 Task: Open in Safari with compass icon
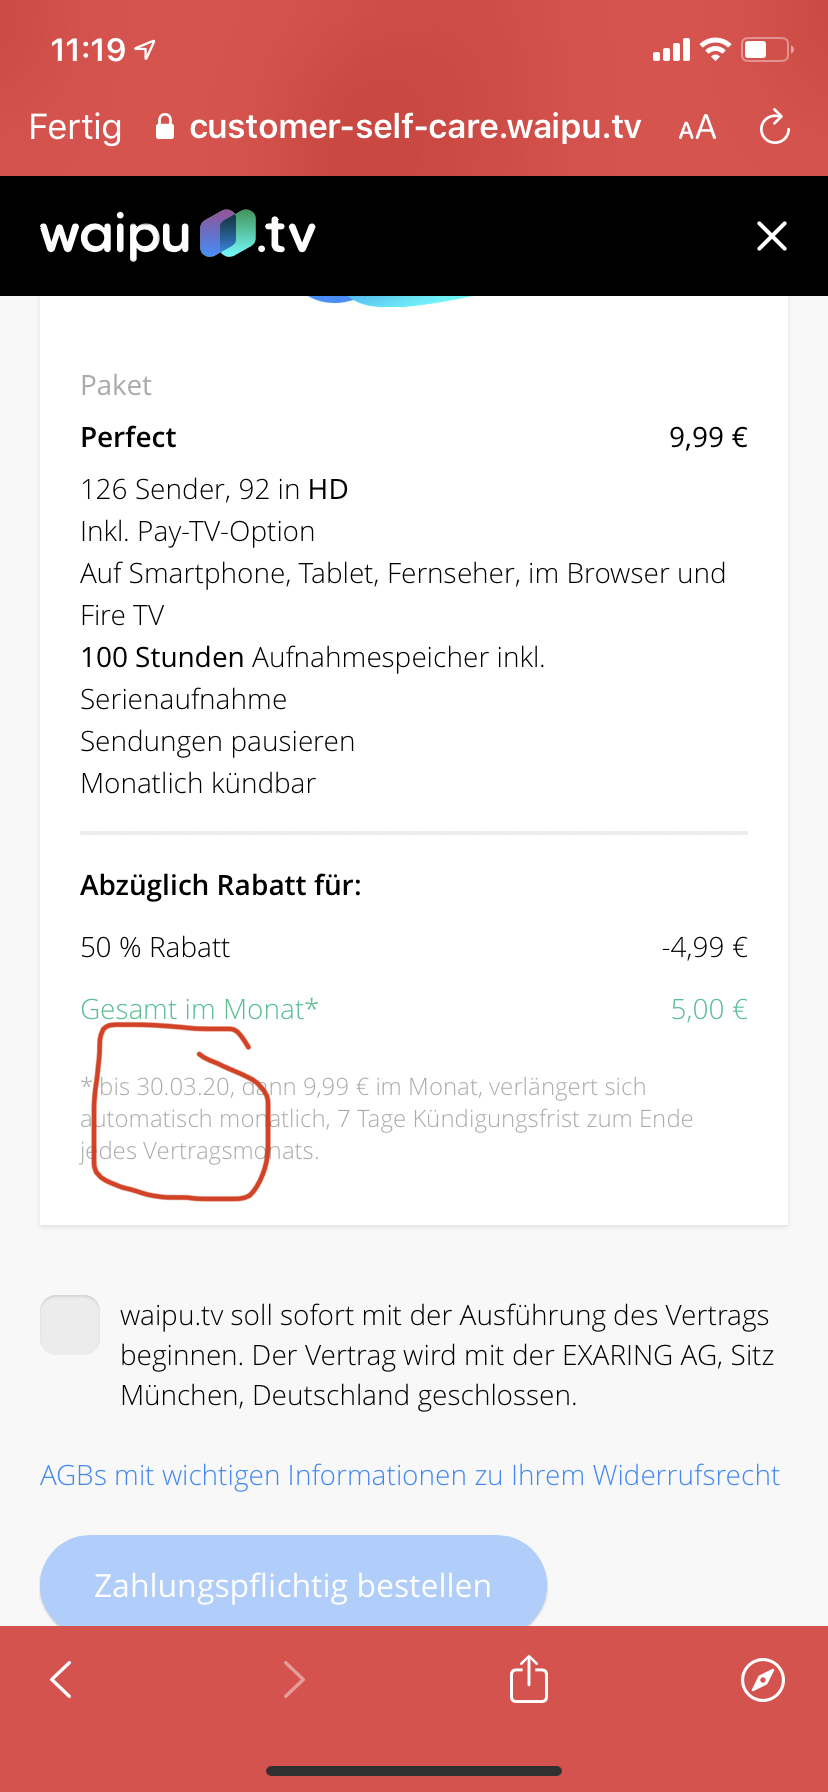pos(763,1679)
